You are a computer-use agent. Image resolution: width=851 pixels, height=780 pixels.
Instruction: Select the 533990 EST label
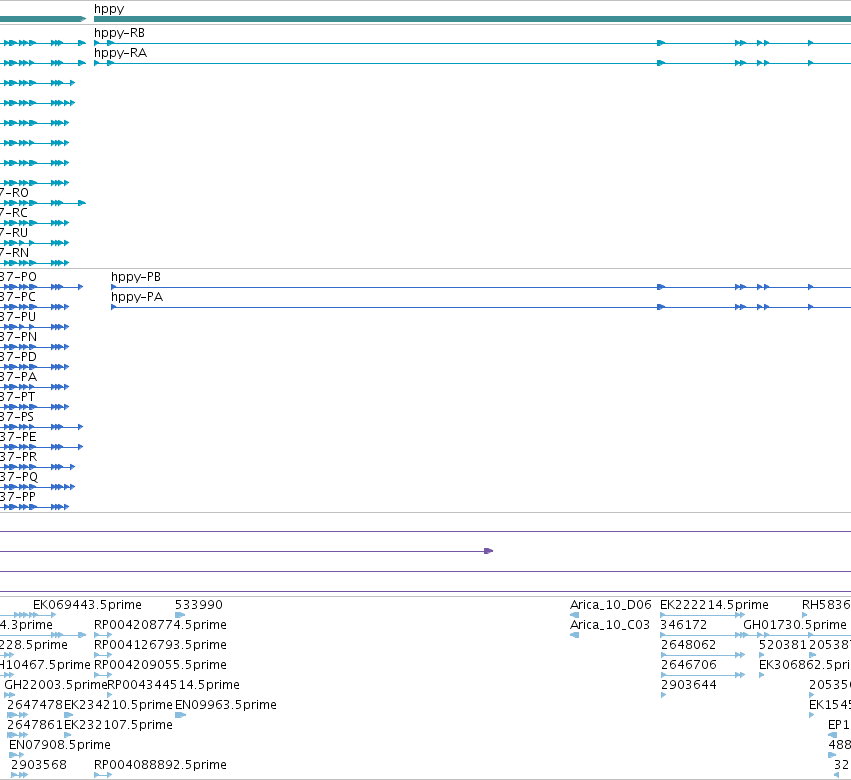[x=199, y=605]
